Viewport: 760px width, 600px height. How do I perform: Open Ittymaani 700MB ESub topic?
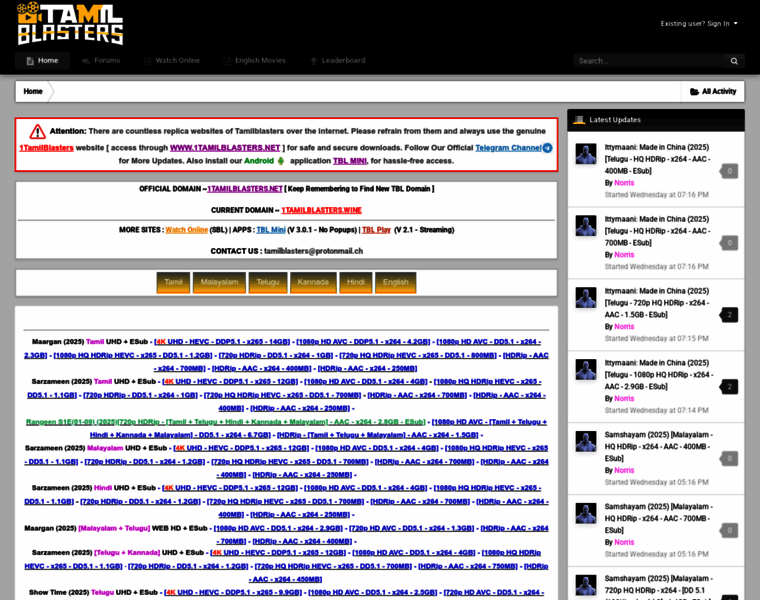click(x=657, y=231)
